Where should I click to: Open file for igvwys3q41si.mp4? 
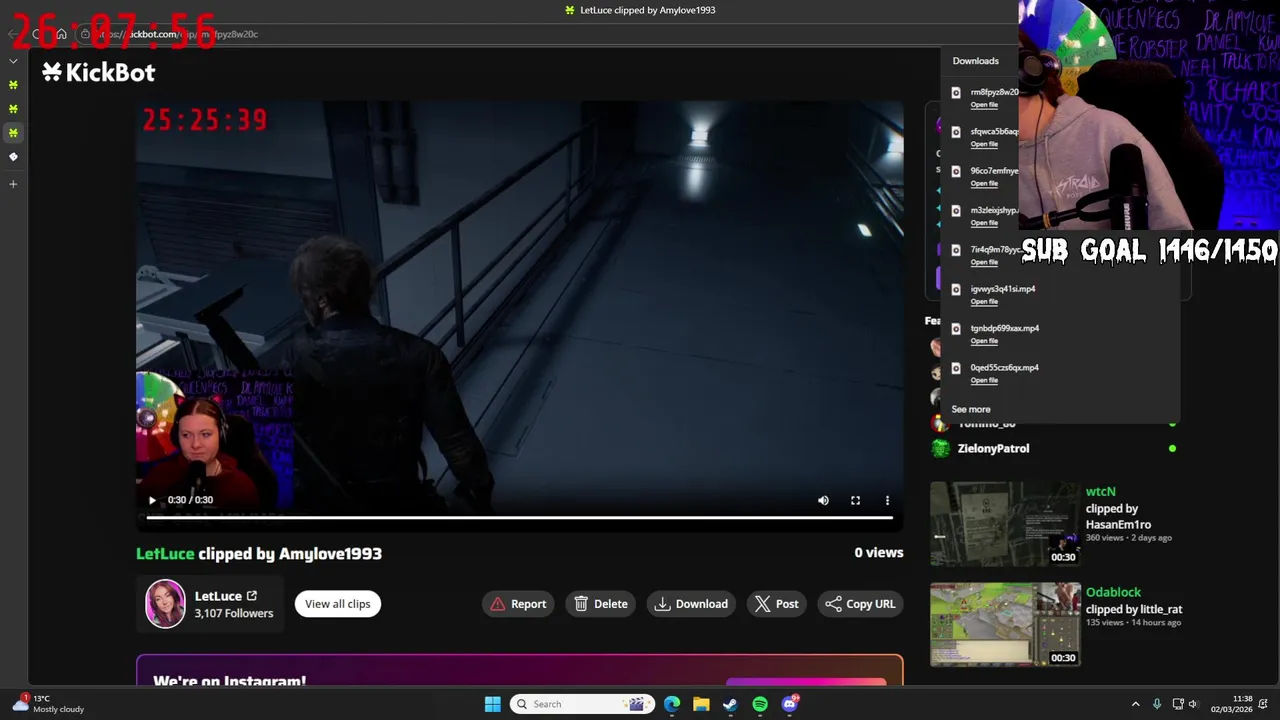[984, 302]
